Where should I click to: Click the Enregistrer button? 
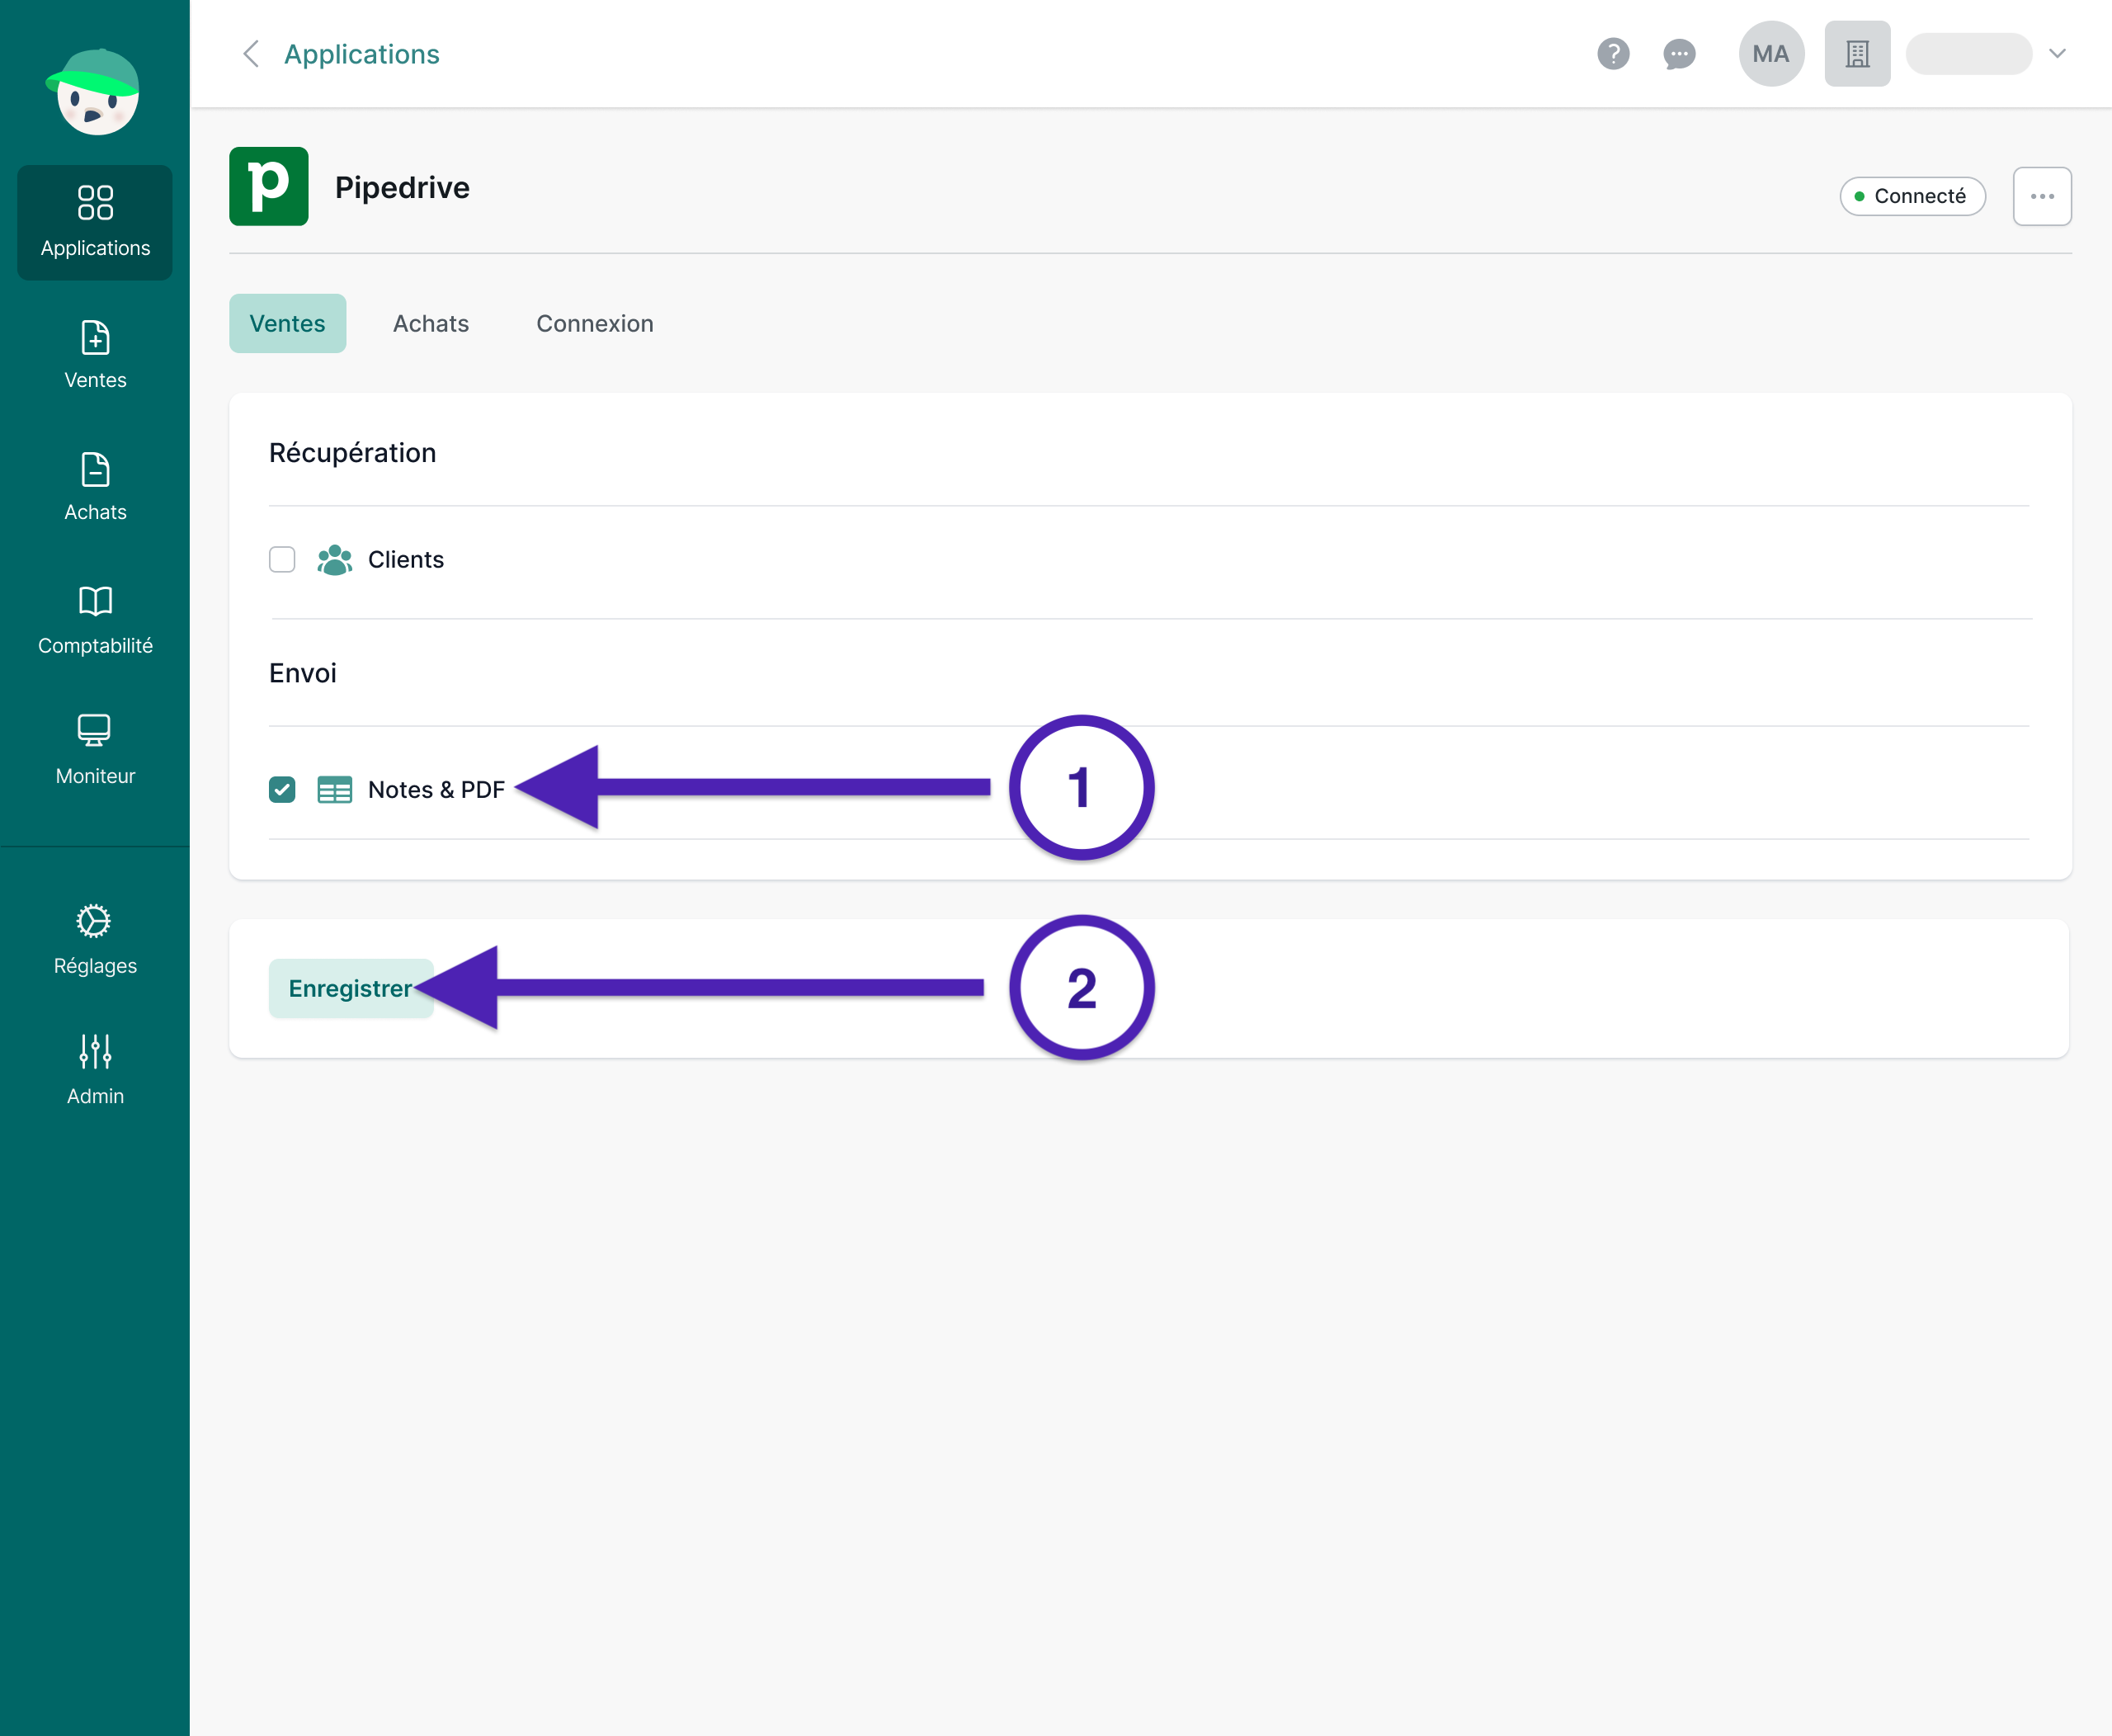click(x=351, y=989)
